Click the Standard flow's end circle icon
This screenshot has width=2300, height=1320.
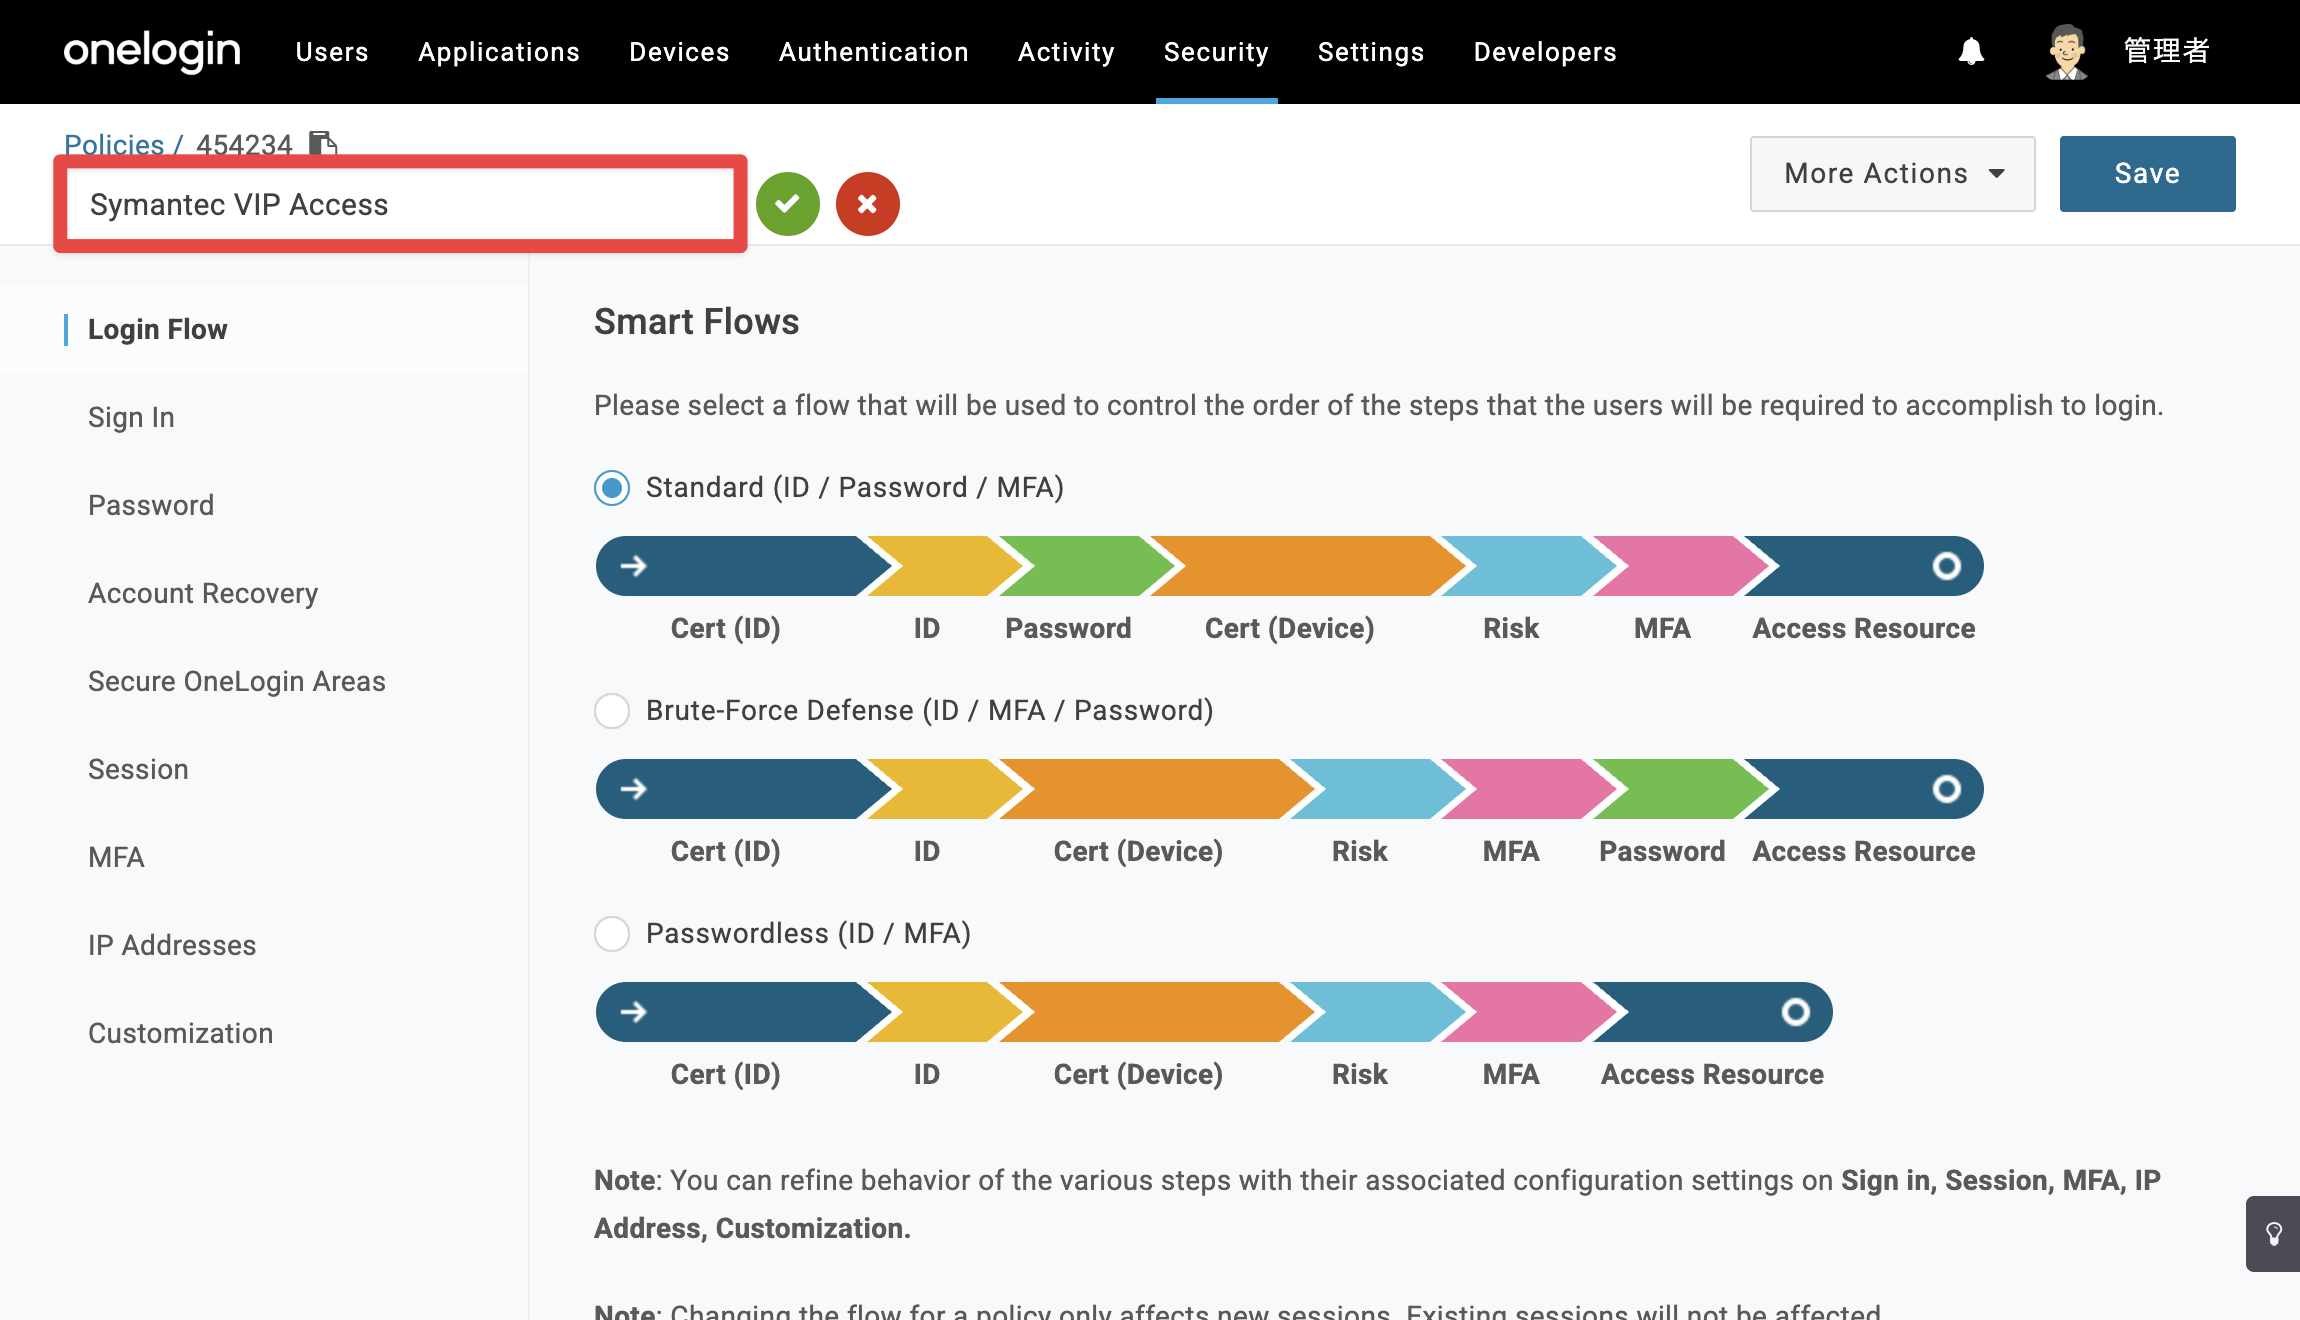(1946, 566)
